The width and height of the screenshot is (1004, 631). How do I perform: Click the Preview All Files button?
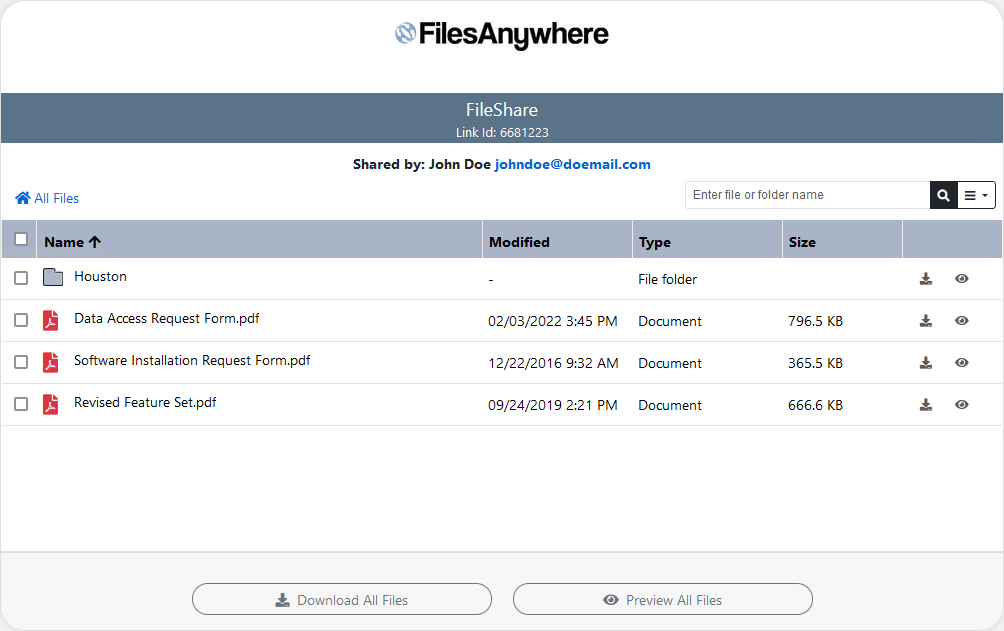click(x=663, y=599)
